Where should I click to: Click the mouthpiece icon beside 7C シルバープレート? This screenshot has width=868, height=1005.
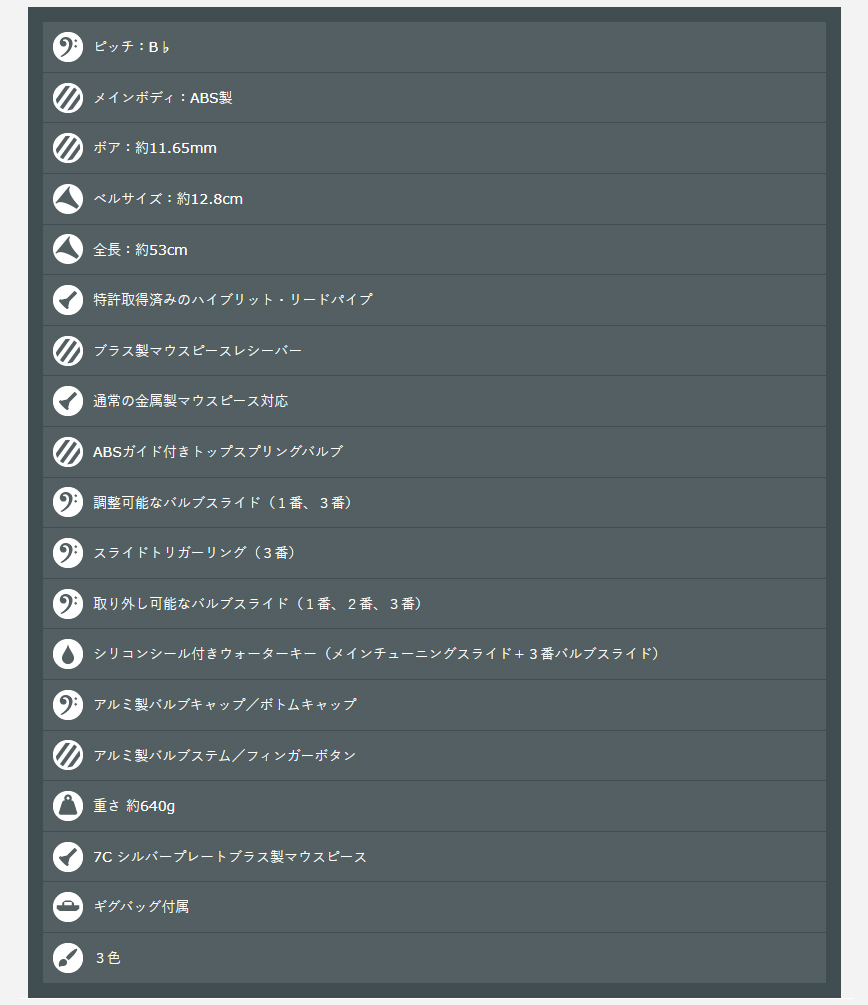pyautogui.click(x=68, y=856)
